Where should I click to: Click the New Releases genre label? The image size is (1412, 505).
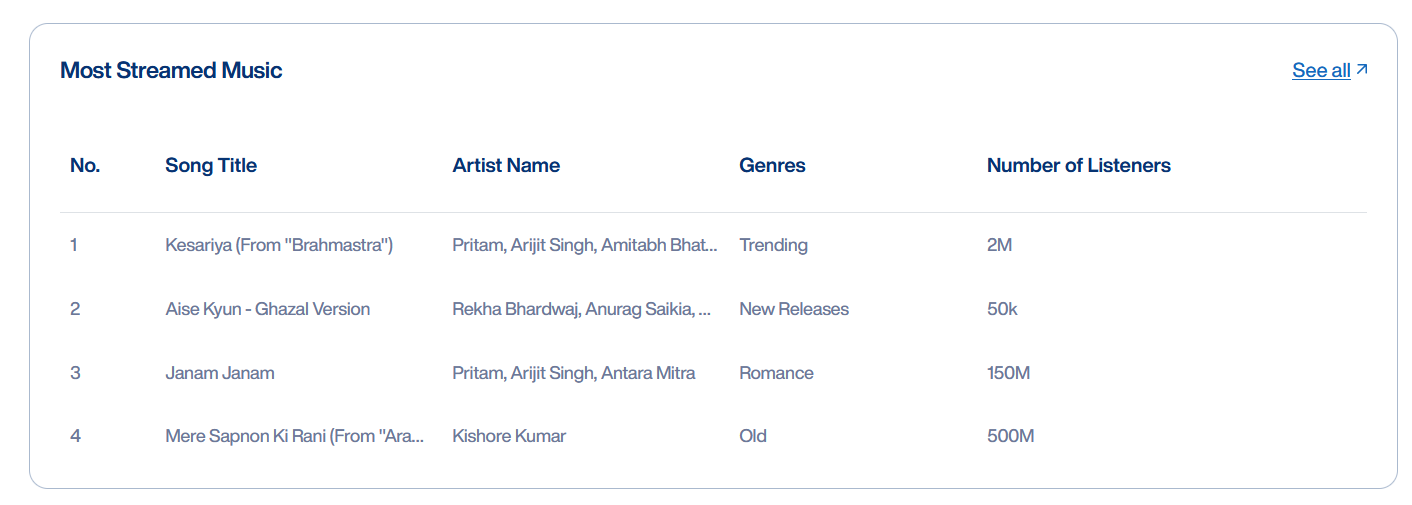click(x=794, y=309)
